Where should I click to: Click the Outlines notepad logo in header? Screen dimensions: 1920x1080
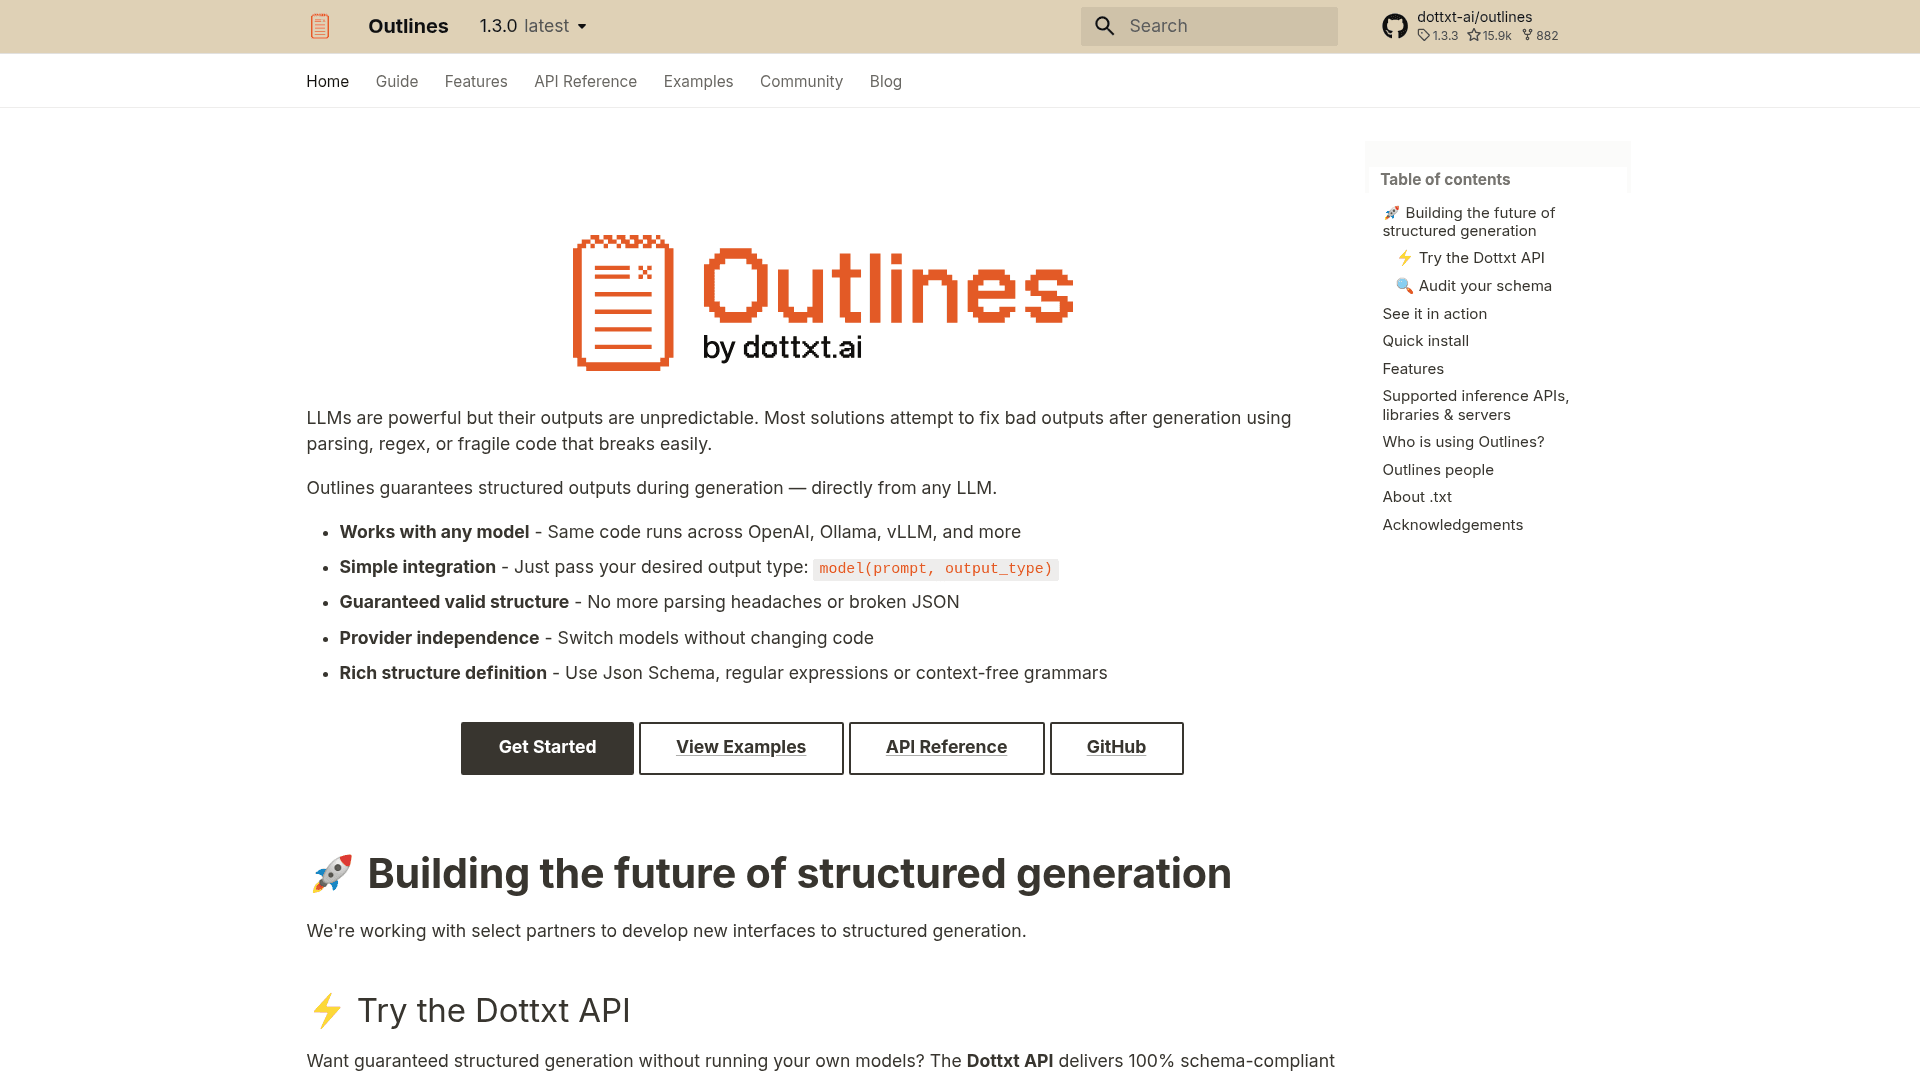pos(320,26)
